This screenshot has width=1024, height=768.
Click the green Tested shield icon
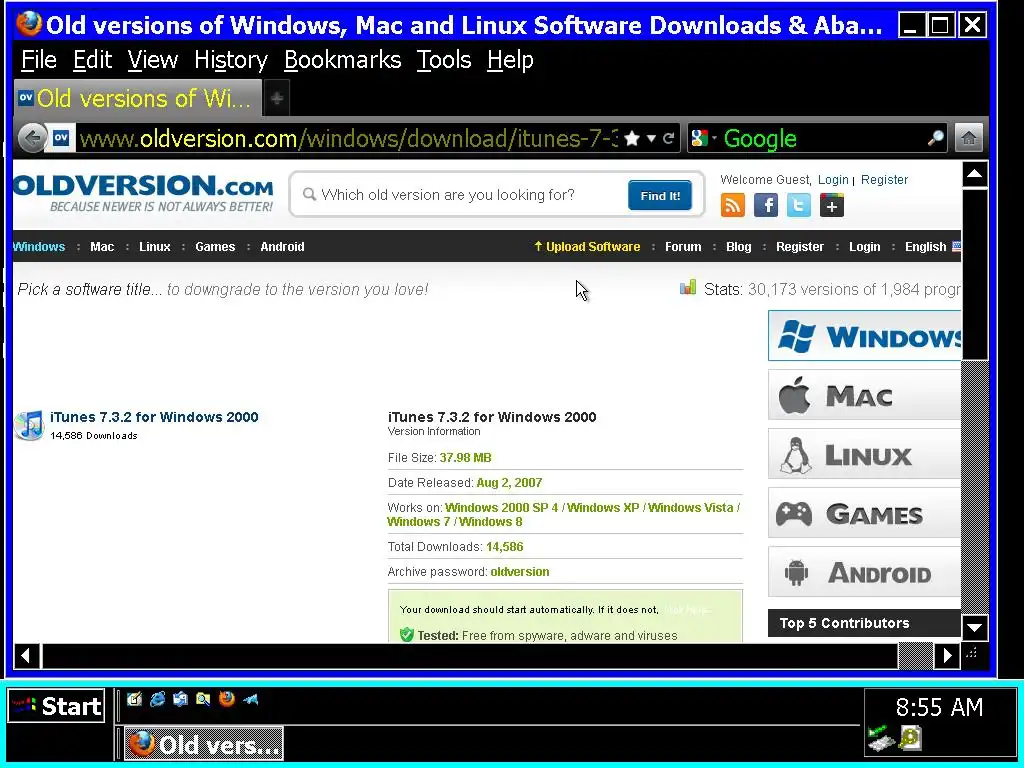(407, 635)
